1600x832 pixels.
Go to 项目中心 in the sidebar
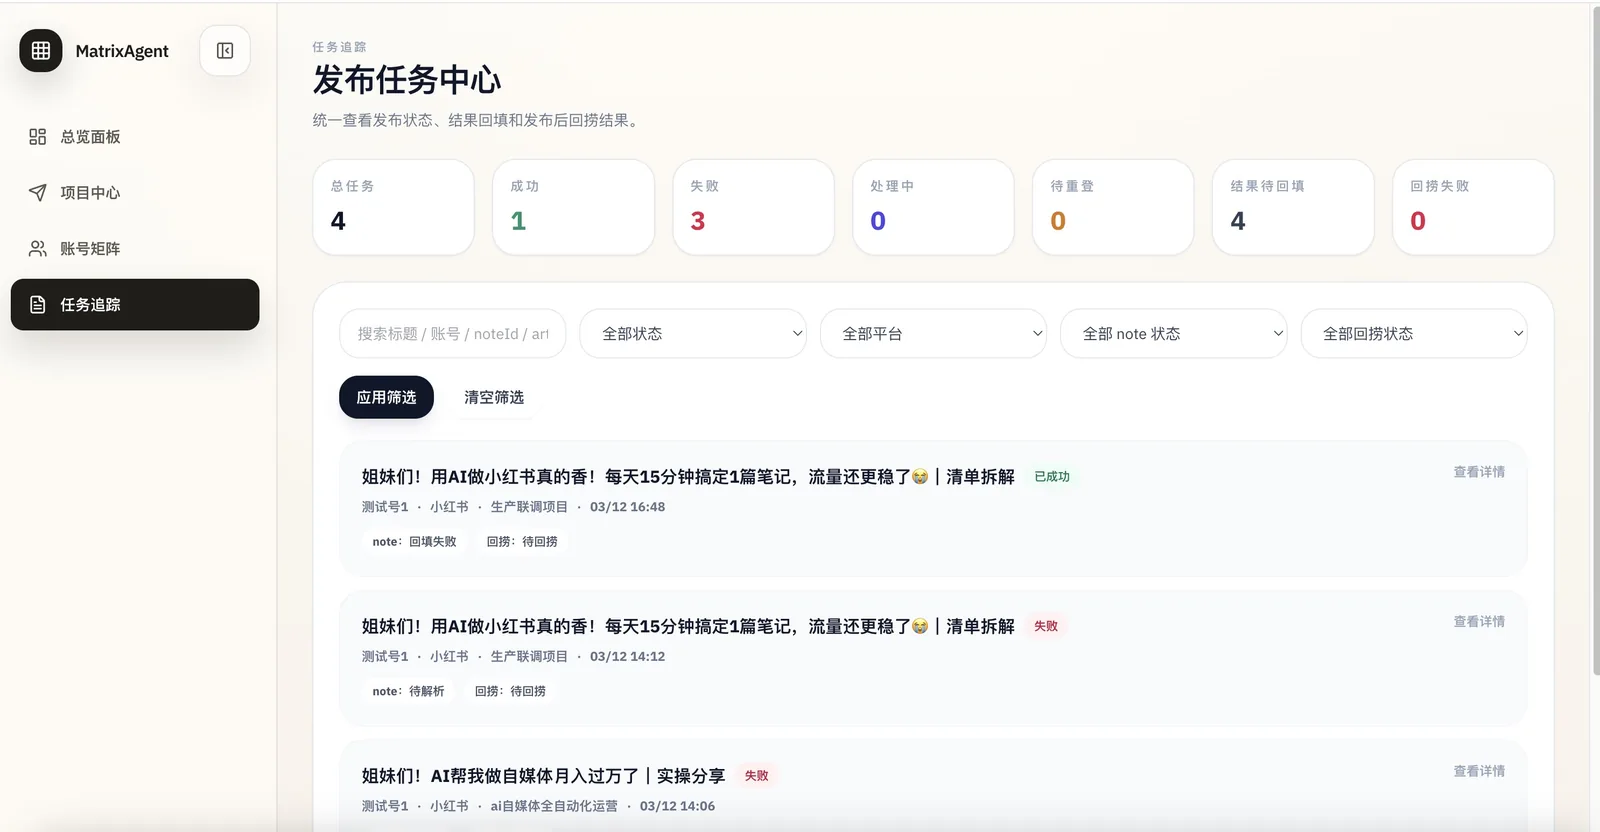(135, 193)
